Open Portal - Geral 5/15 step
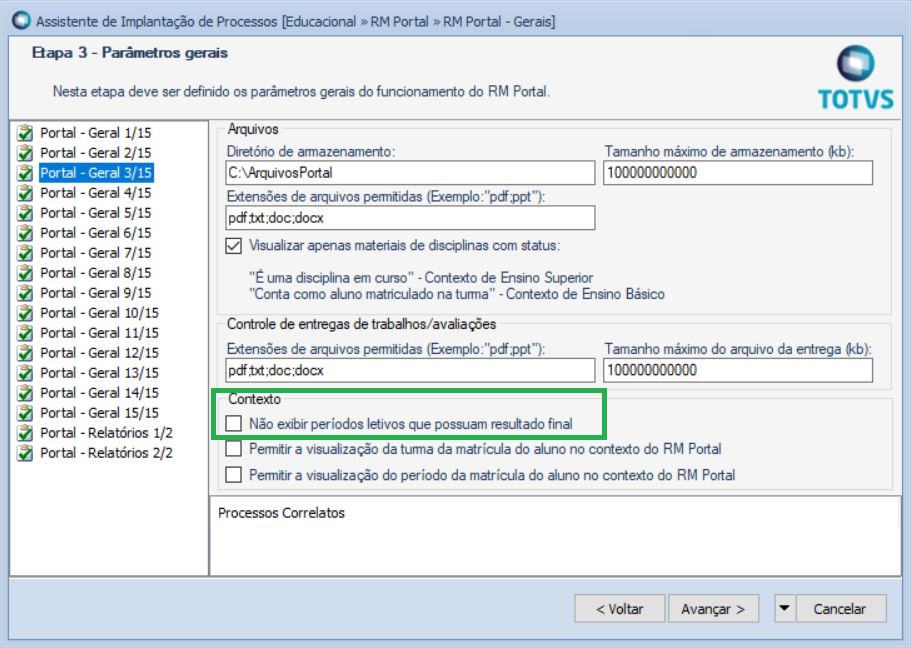Image resolution: width=911 pixels, height=648 pixels. point(96,213)
